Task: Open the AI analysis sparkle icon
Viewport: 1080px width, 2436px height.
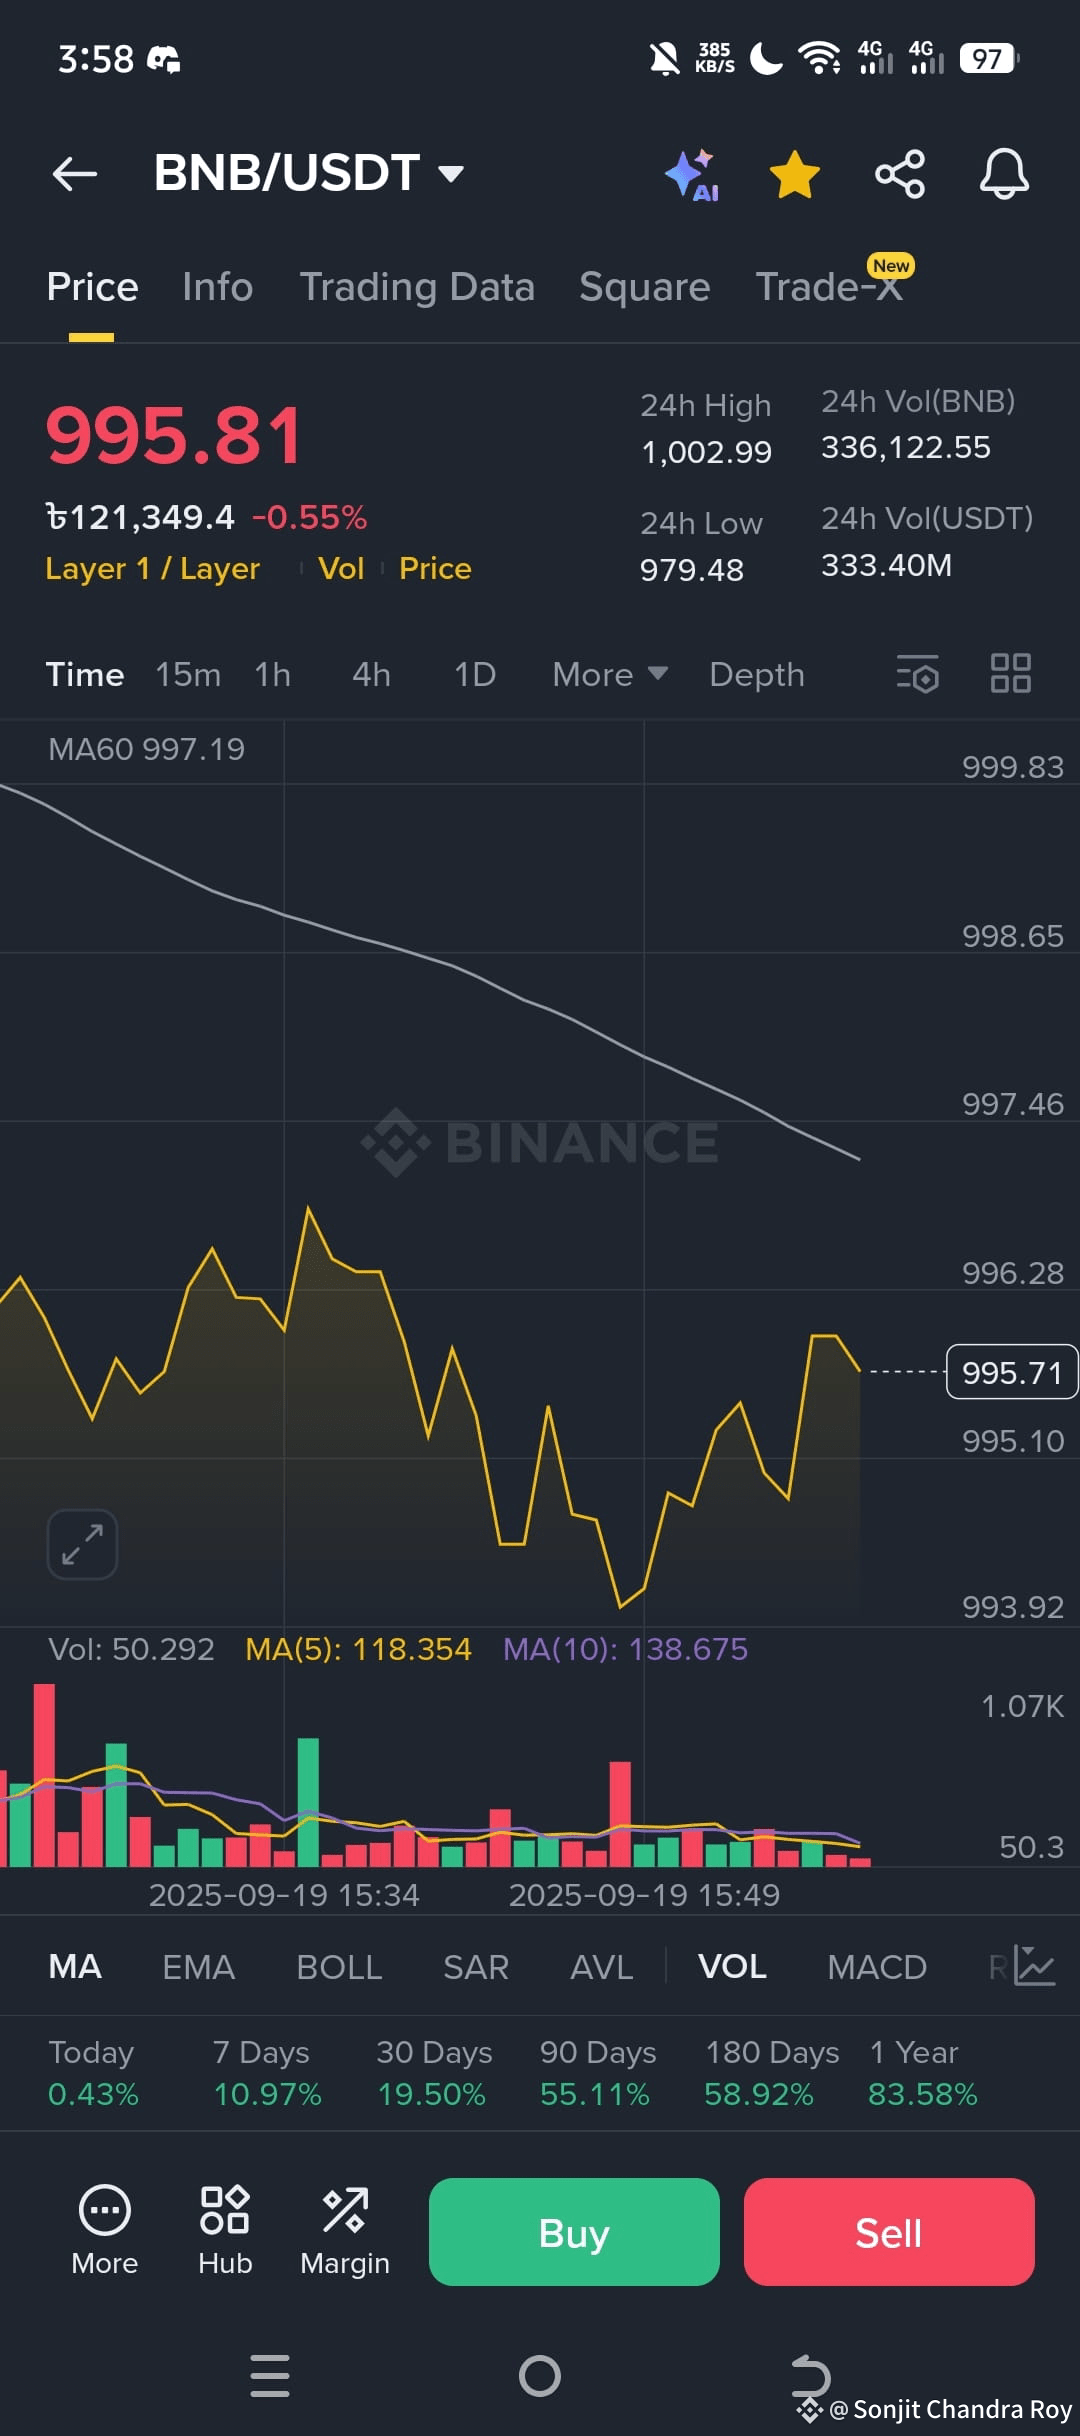Action: click(692, 175)
